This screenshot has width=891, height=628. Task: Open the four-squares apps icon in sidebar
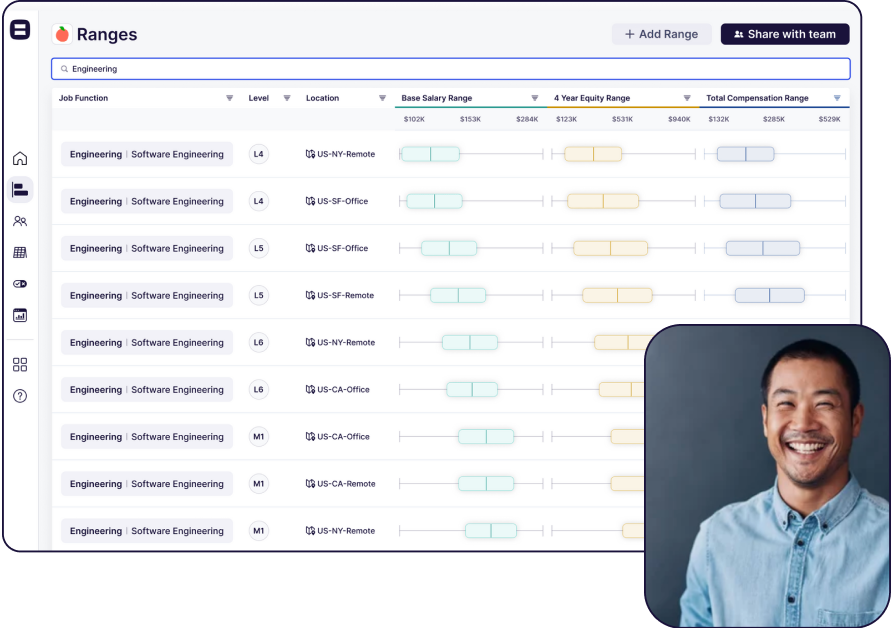20,365
